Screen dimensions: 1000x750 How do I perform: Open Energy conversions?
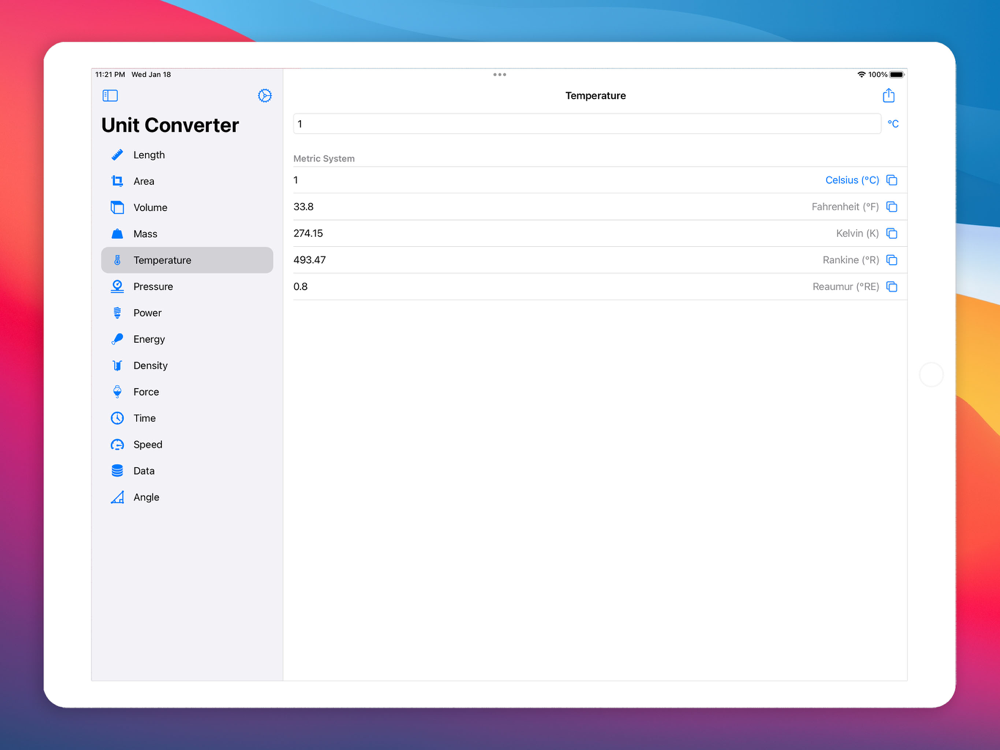[x=187, y=339]
